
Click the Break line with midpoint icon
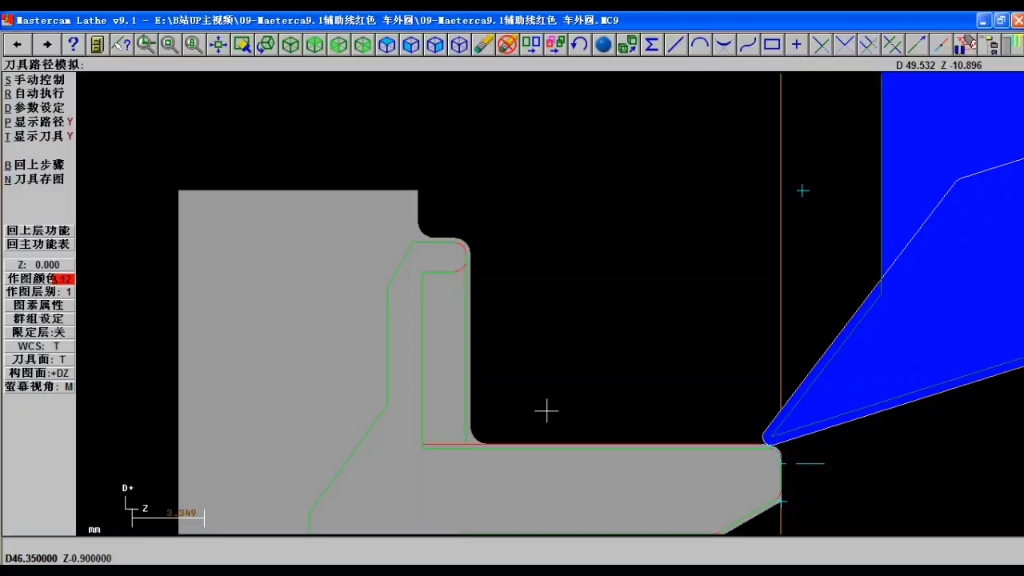click(x=941, y=44)
